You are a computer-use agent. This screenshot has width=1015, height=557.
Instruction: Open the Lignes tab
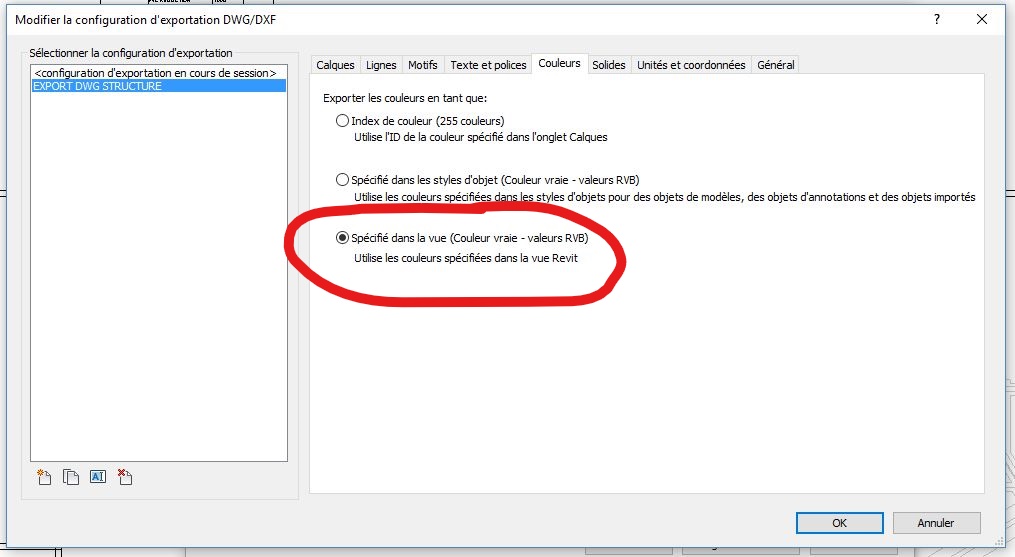click(381, 65)
